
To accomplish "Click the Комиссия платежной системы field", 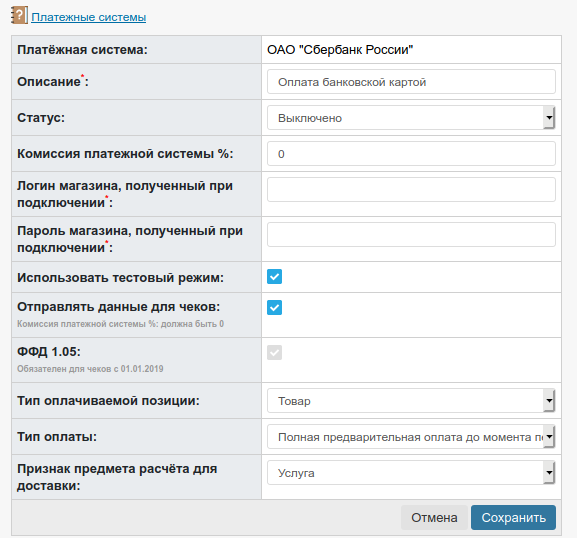I will pyautogui.click(x=411, y=154).
